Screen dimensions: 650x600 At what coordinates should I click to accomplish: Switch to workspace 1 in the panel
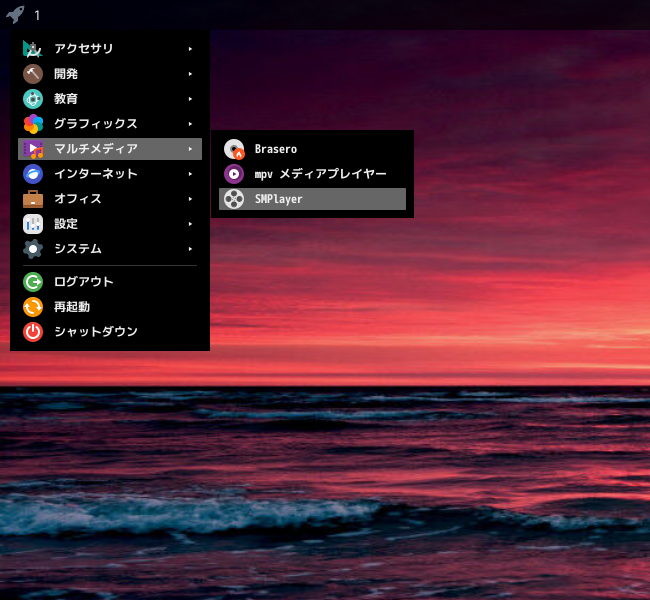coord(37,15)
